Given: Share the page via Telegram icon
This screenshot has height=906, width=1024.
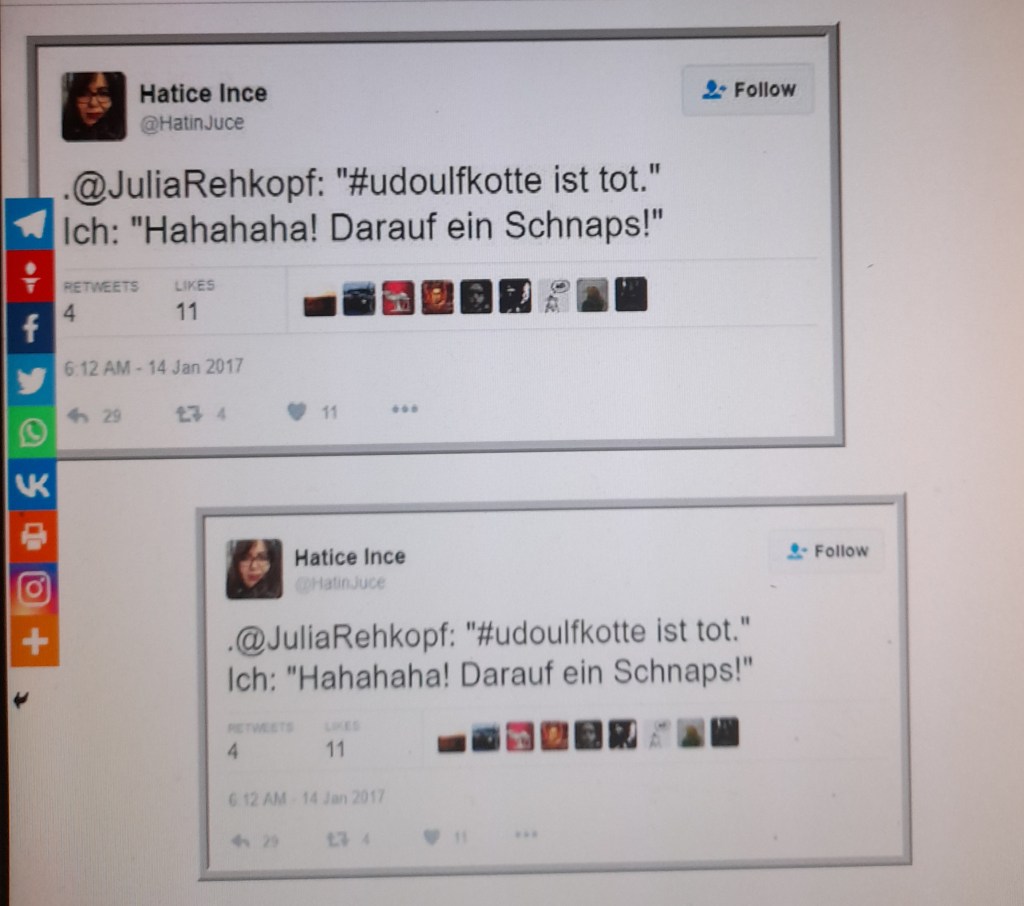Looking at the screenshot, I should point(29,224).
